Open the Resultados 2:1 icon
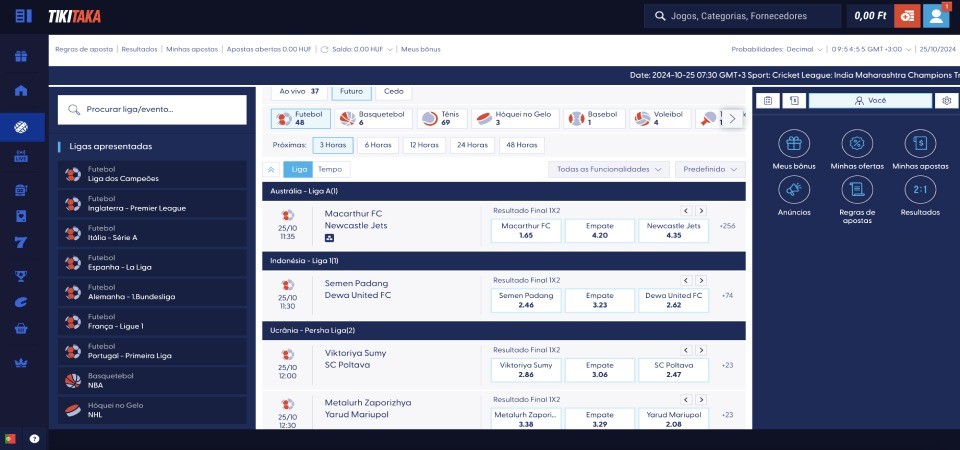The height and width of the screenshot is (450, 960). coord(920,190)
